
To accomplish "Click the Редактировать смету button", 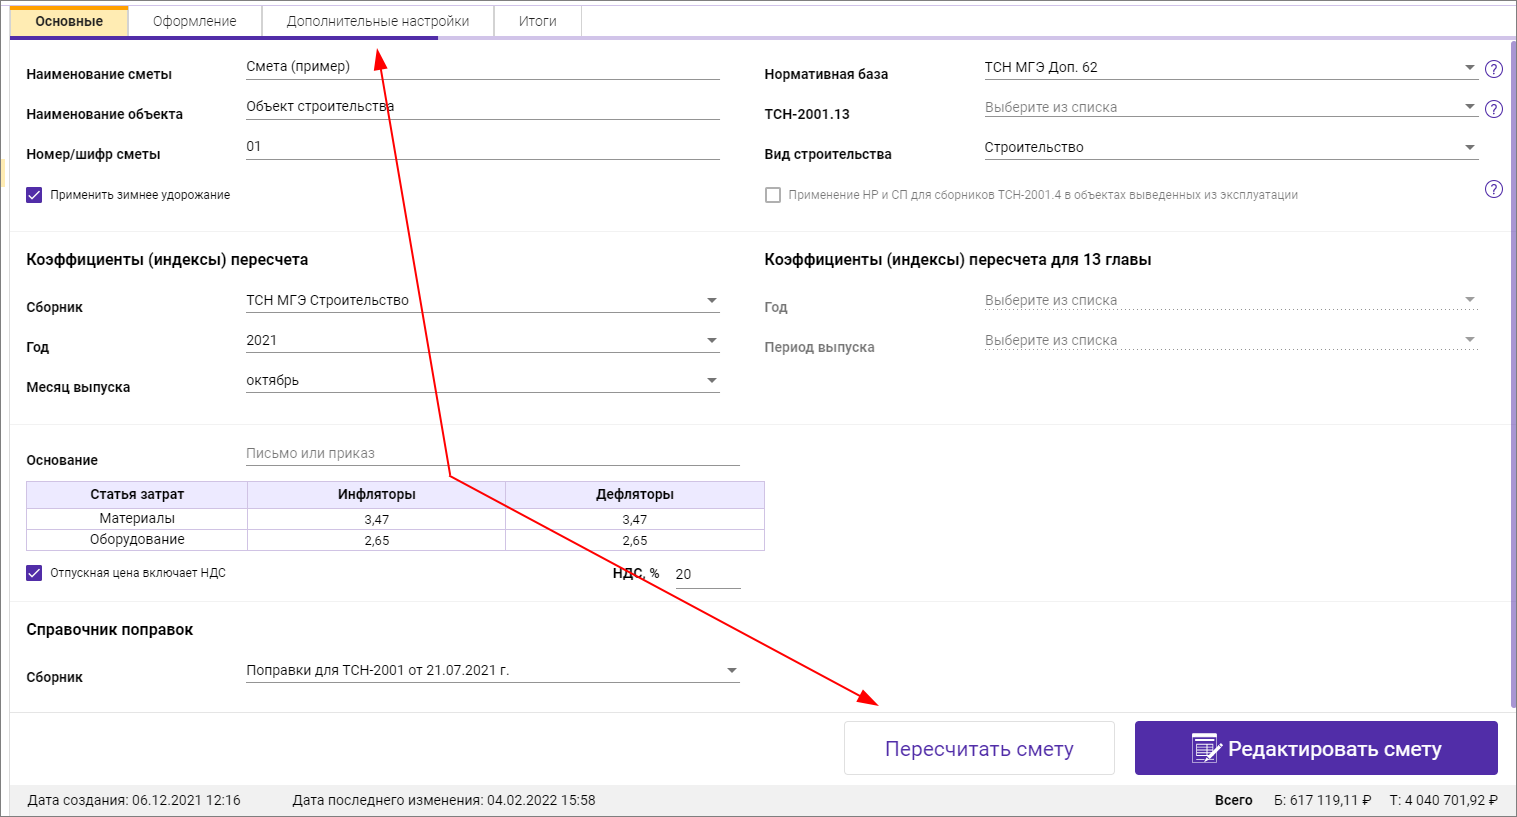I will (x=1316, y=748).
